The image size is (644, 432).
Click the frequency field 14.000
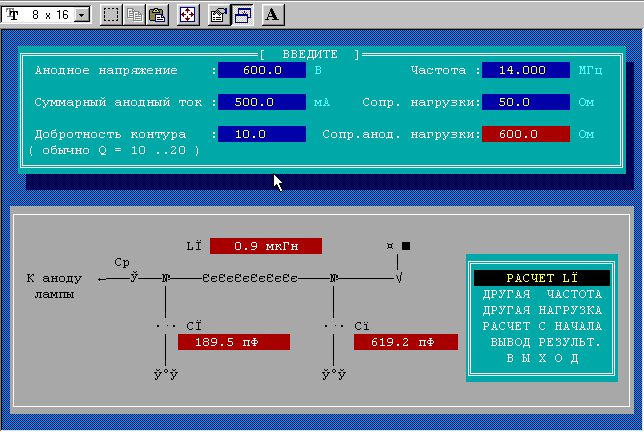tap(525, 71)
